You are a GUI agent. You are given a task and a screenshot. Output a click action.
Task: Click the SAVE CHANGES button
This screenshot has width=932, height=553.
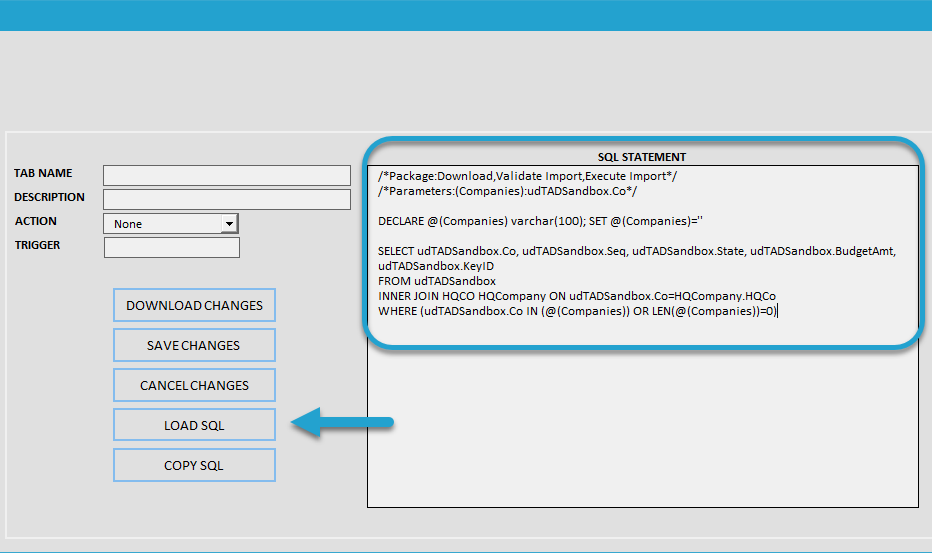pos(194,345)
